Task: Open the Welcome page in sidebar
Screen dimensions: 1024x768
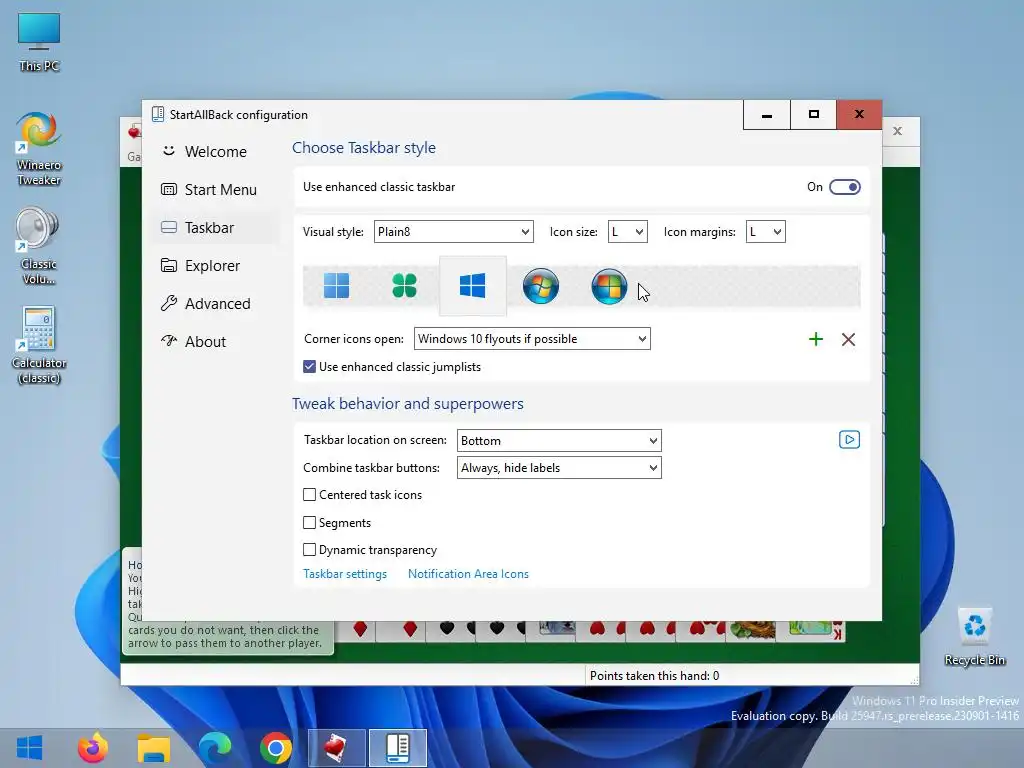Action: coord(215,152)
